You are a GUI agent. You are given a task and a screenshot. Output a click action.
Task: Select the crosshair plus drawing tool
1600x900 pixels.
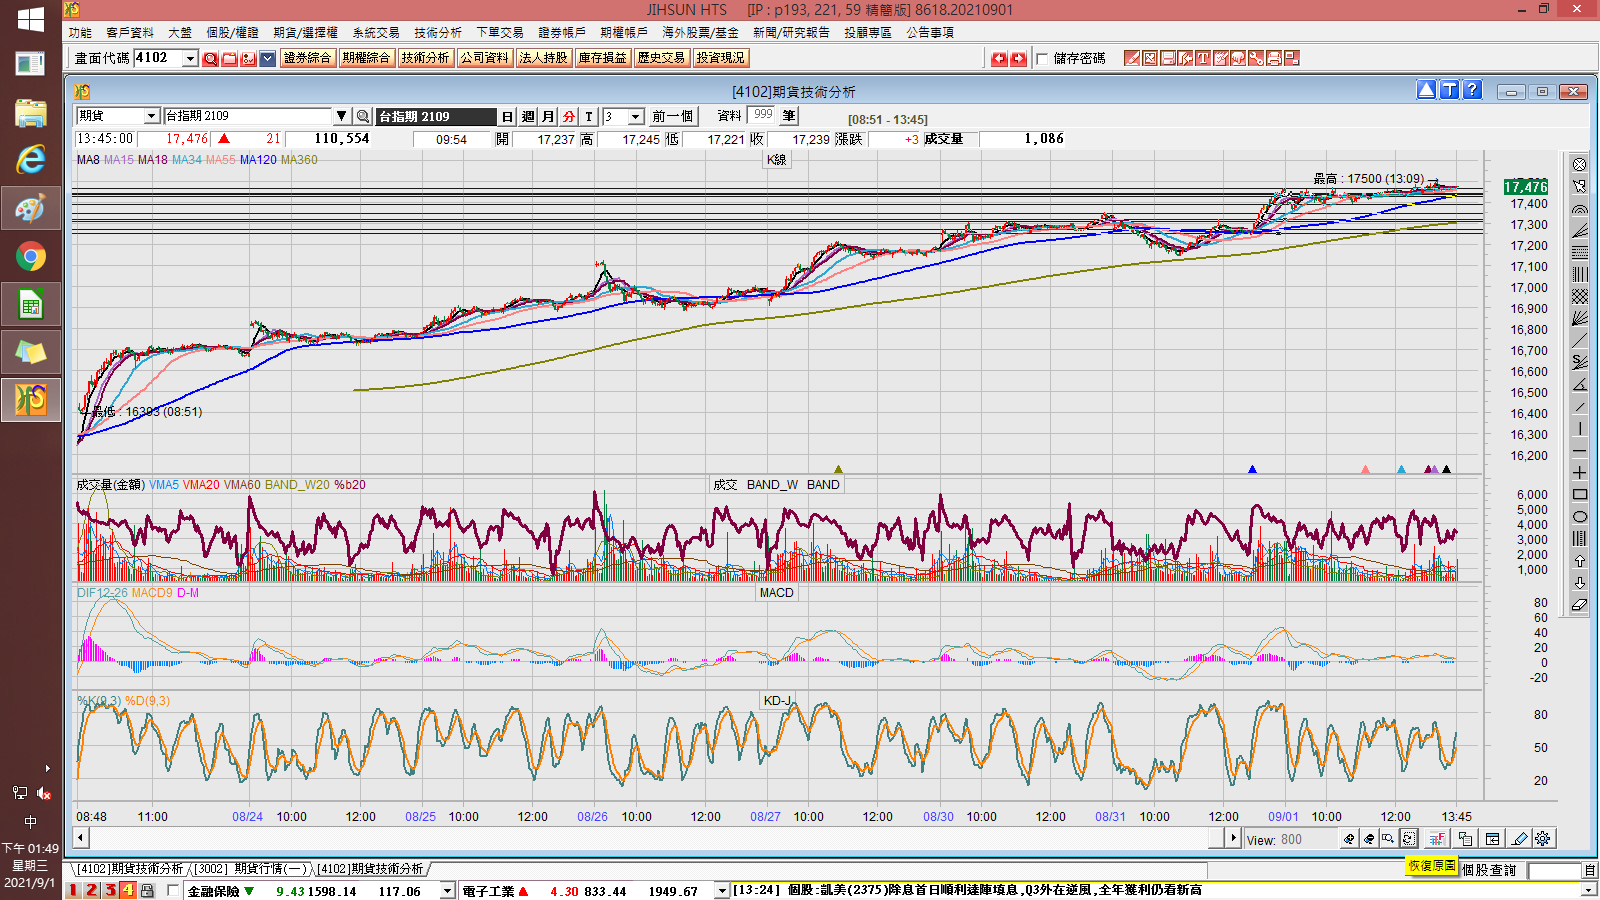pyautogui.click(x=1580, y=472)
